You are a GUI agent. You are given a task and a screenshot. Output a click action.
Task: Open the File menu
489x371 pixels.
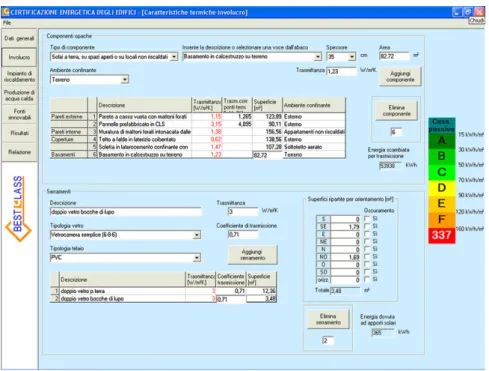point(7,23)
